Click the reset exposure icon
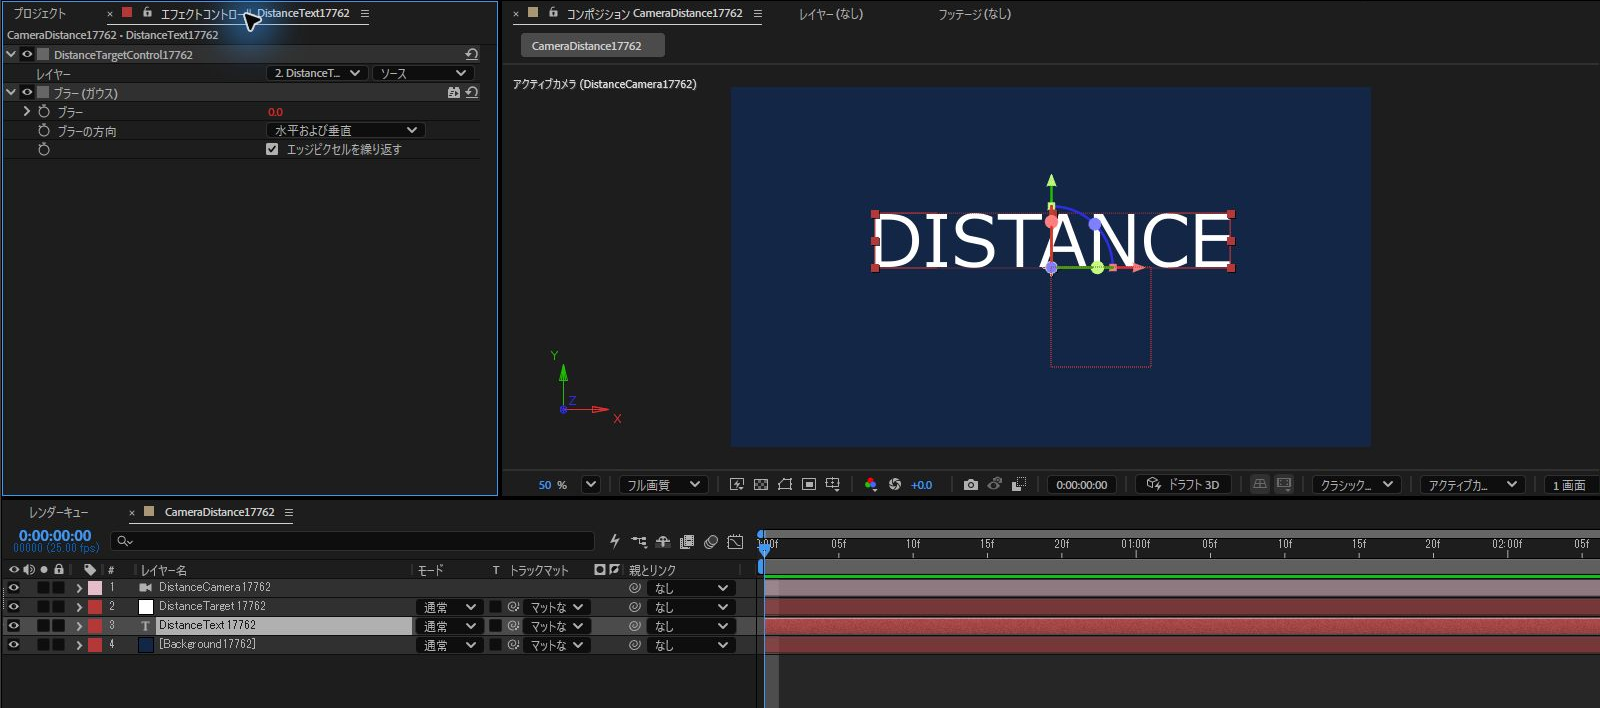 click(895, 485)
